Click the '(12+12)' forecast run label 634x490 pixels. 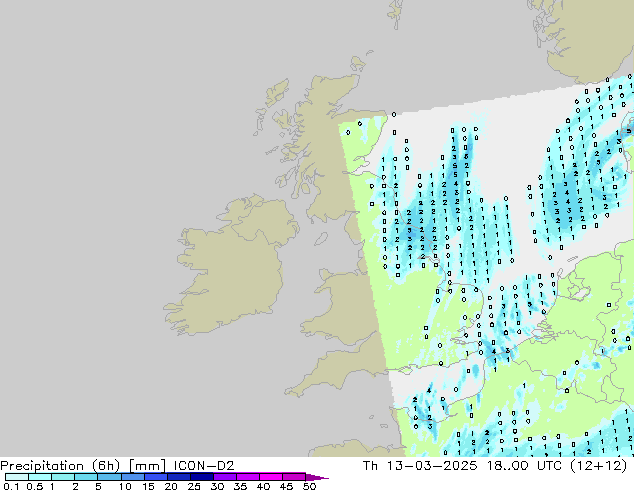coord(599,466)
